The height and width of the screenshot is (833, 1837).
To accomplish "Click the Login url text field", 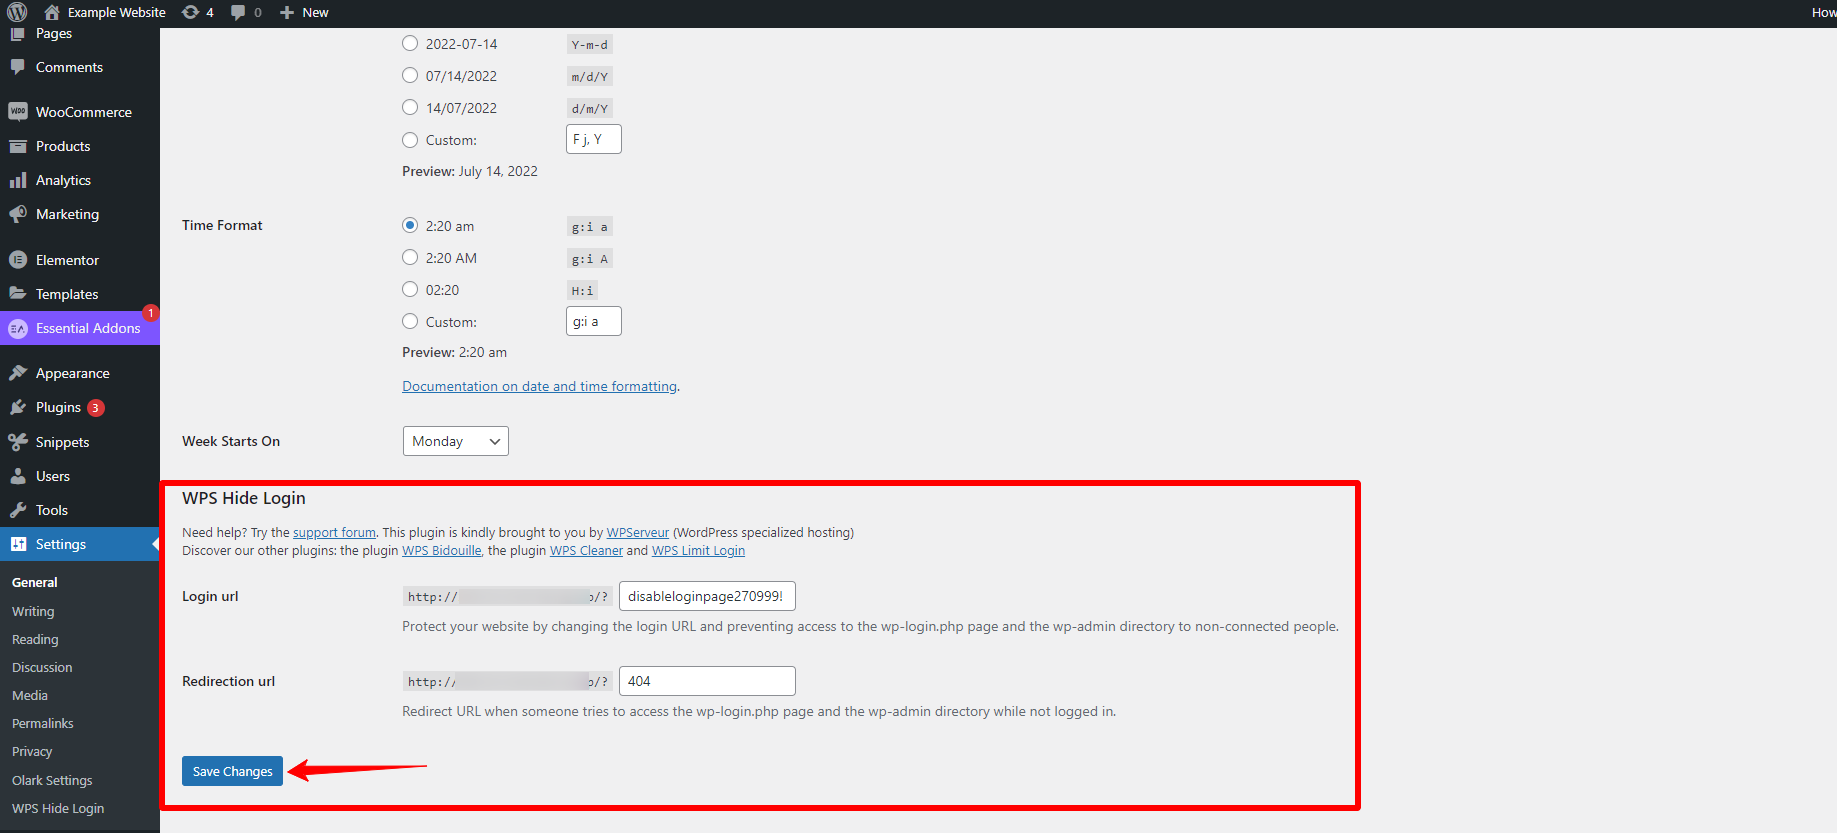I will pyautogui.click(x=707, y=596).
